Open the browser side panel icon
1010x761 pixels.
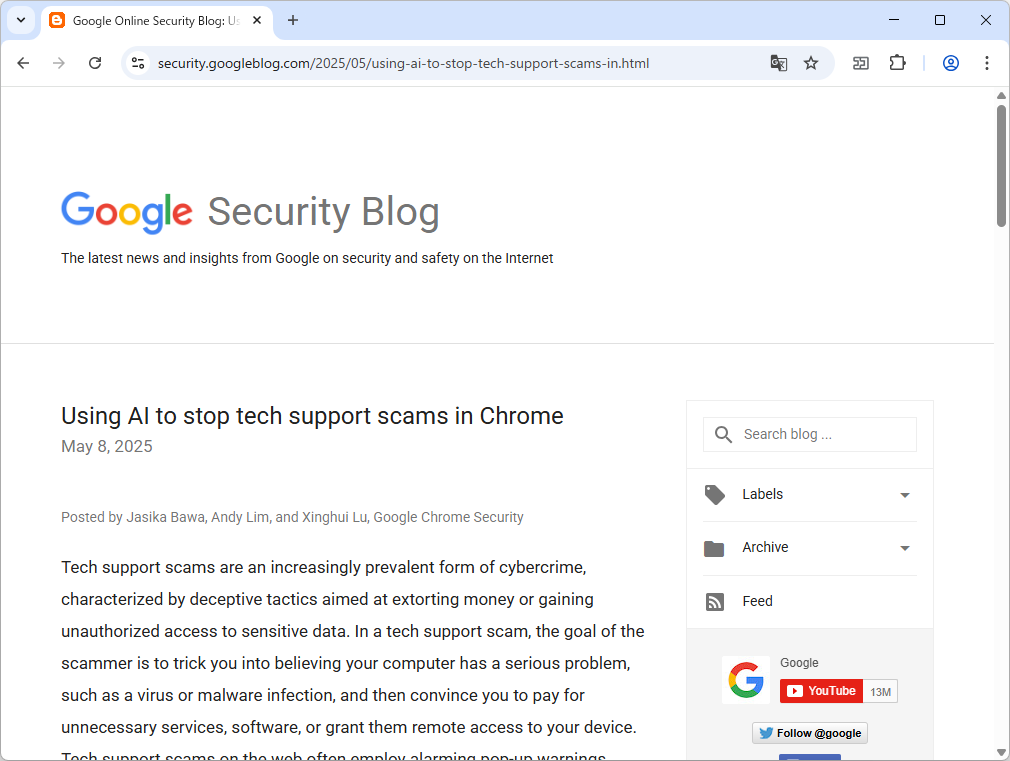click(x=860, y=62)
